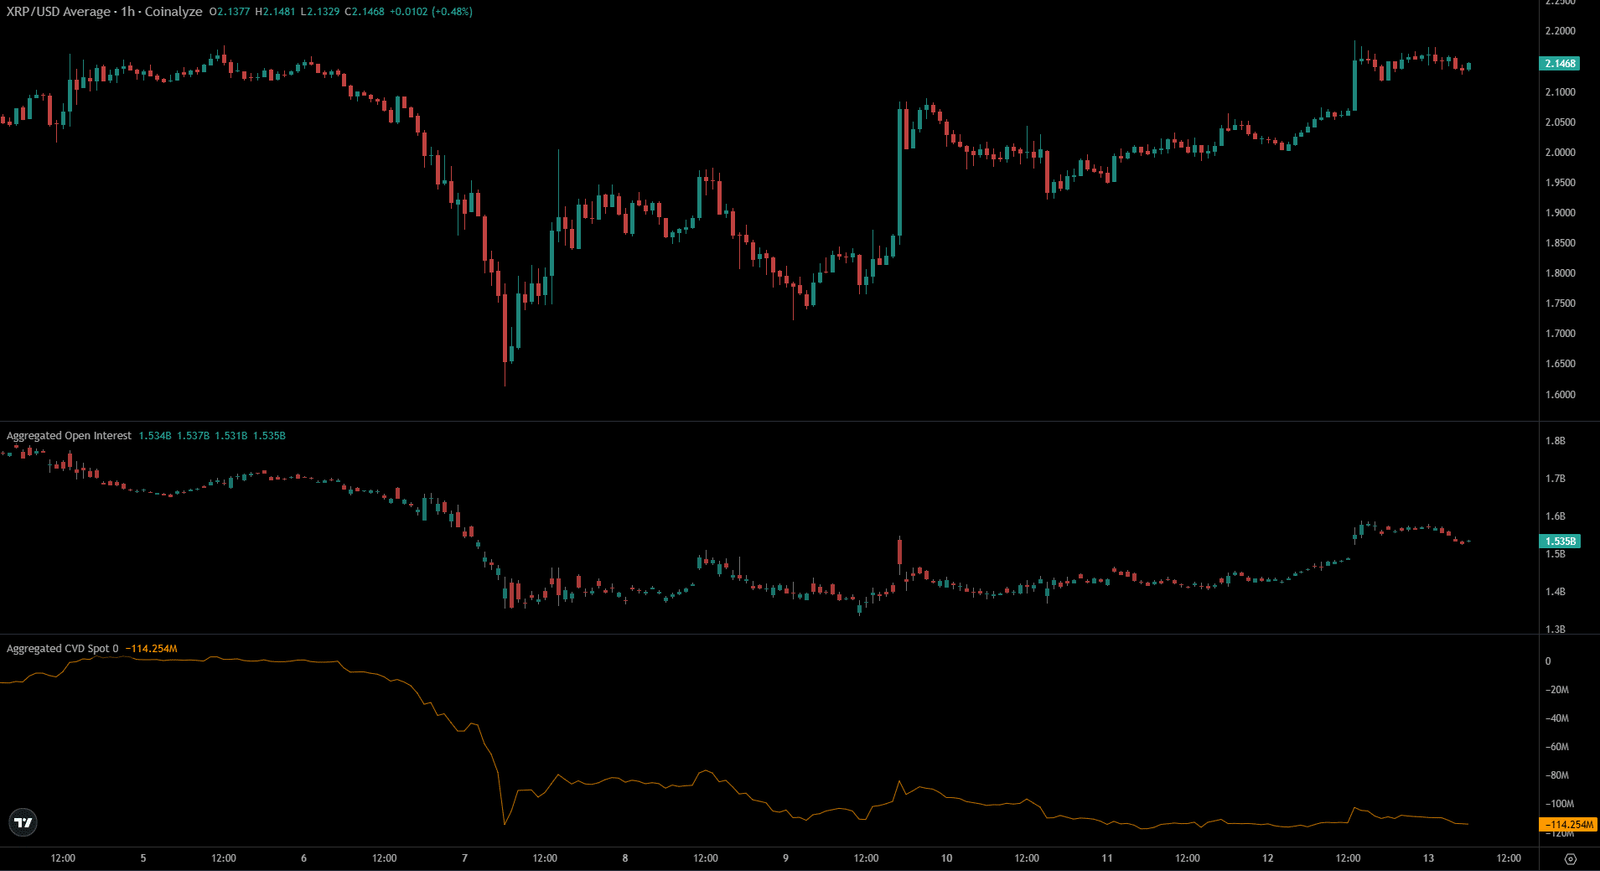The width and height of the screenshot is (1600, 871).
Task: Click the date 13 time axis label
Action: [1428, 858]
